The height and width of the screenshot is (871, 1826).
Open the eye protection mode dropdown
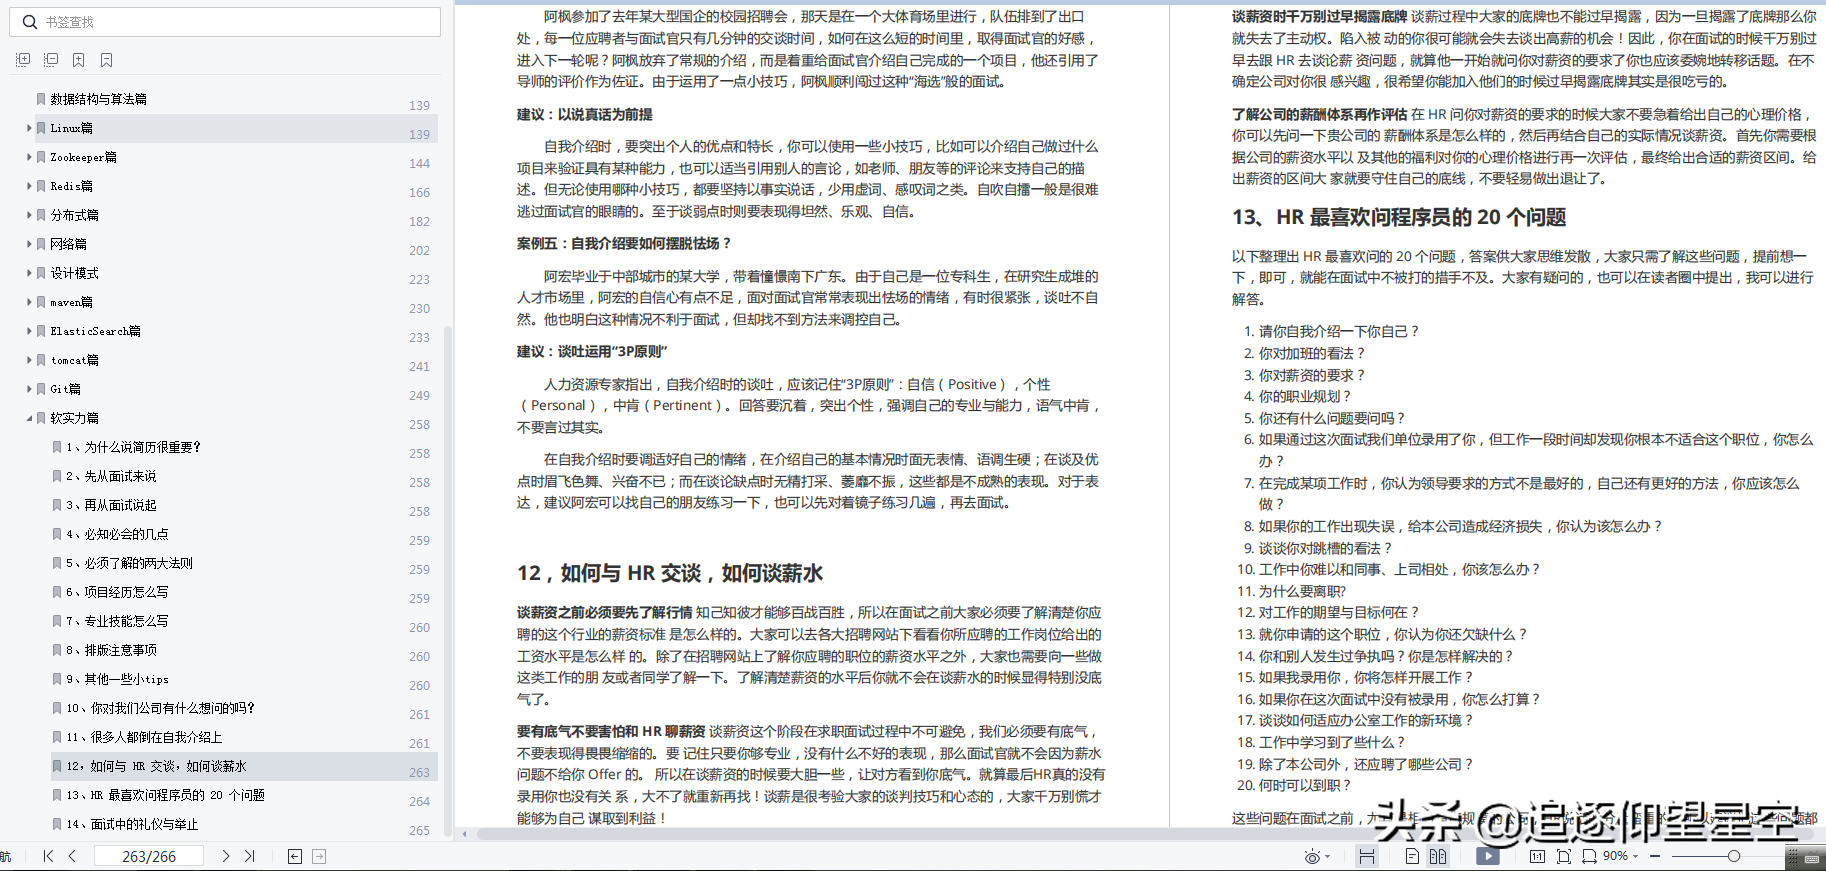tap(1328, 857)
